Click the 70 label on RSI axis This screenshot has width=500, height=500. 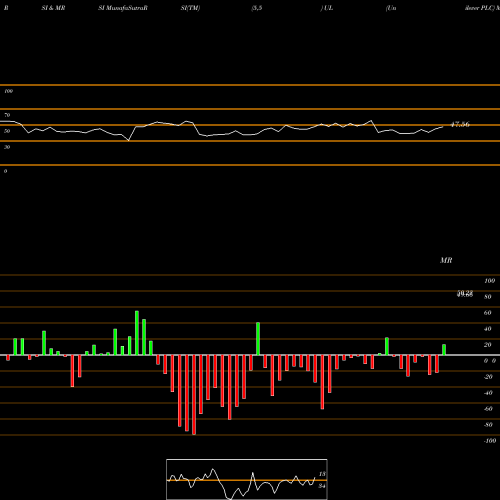coord(7,115)
